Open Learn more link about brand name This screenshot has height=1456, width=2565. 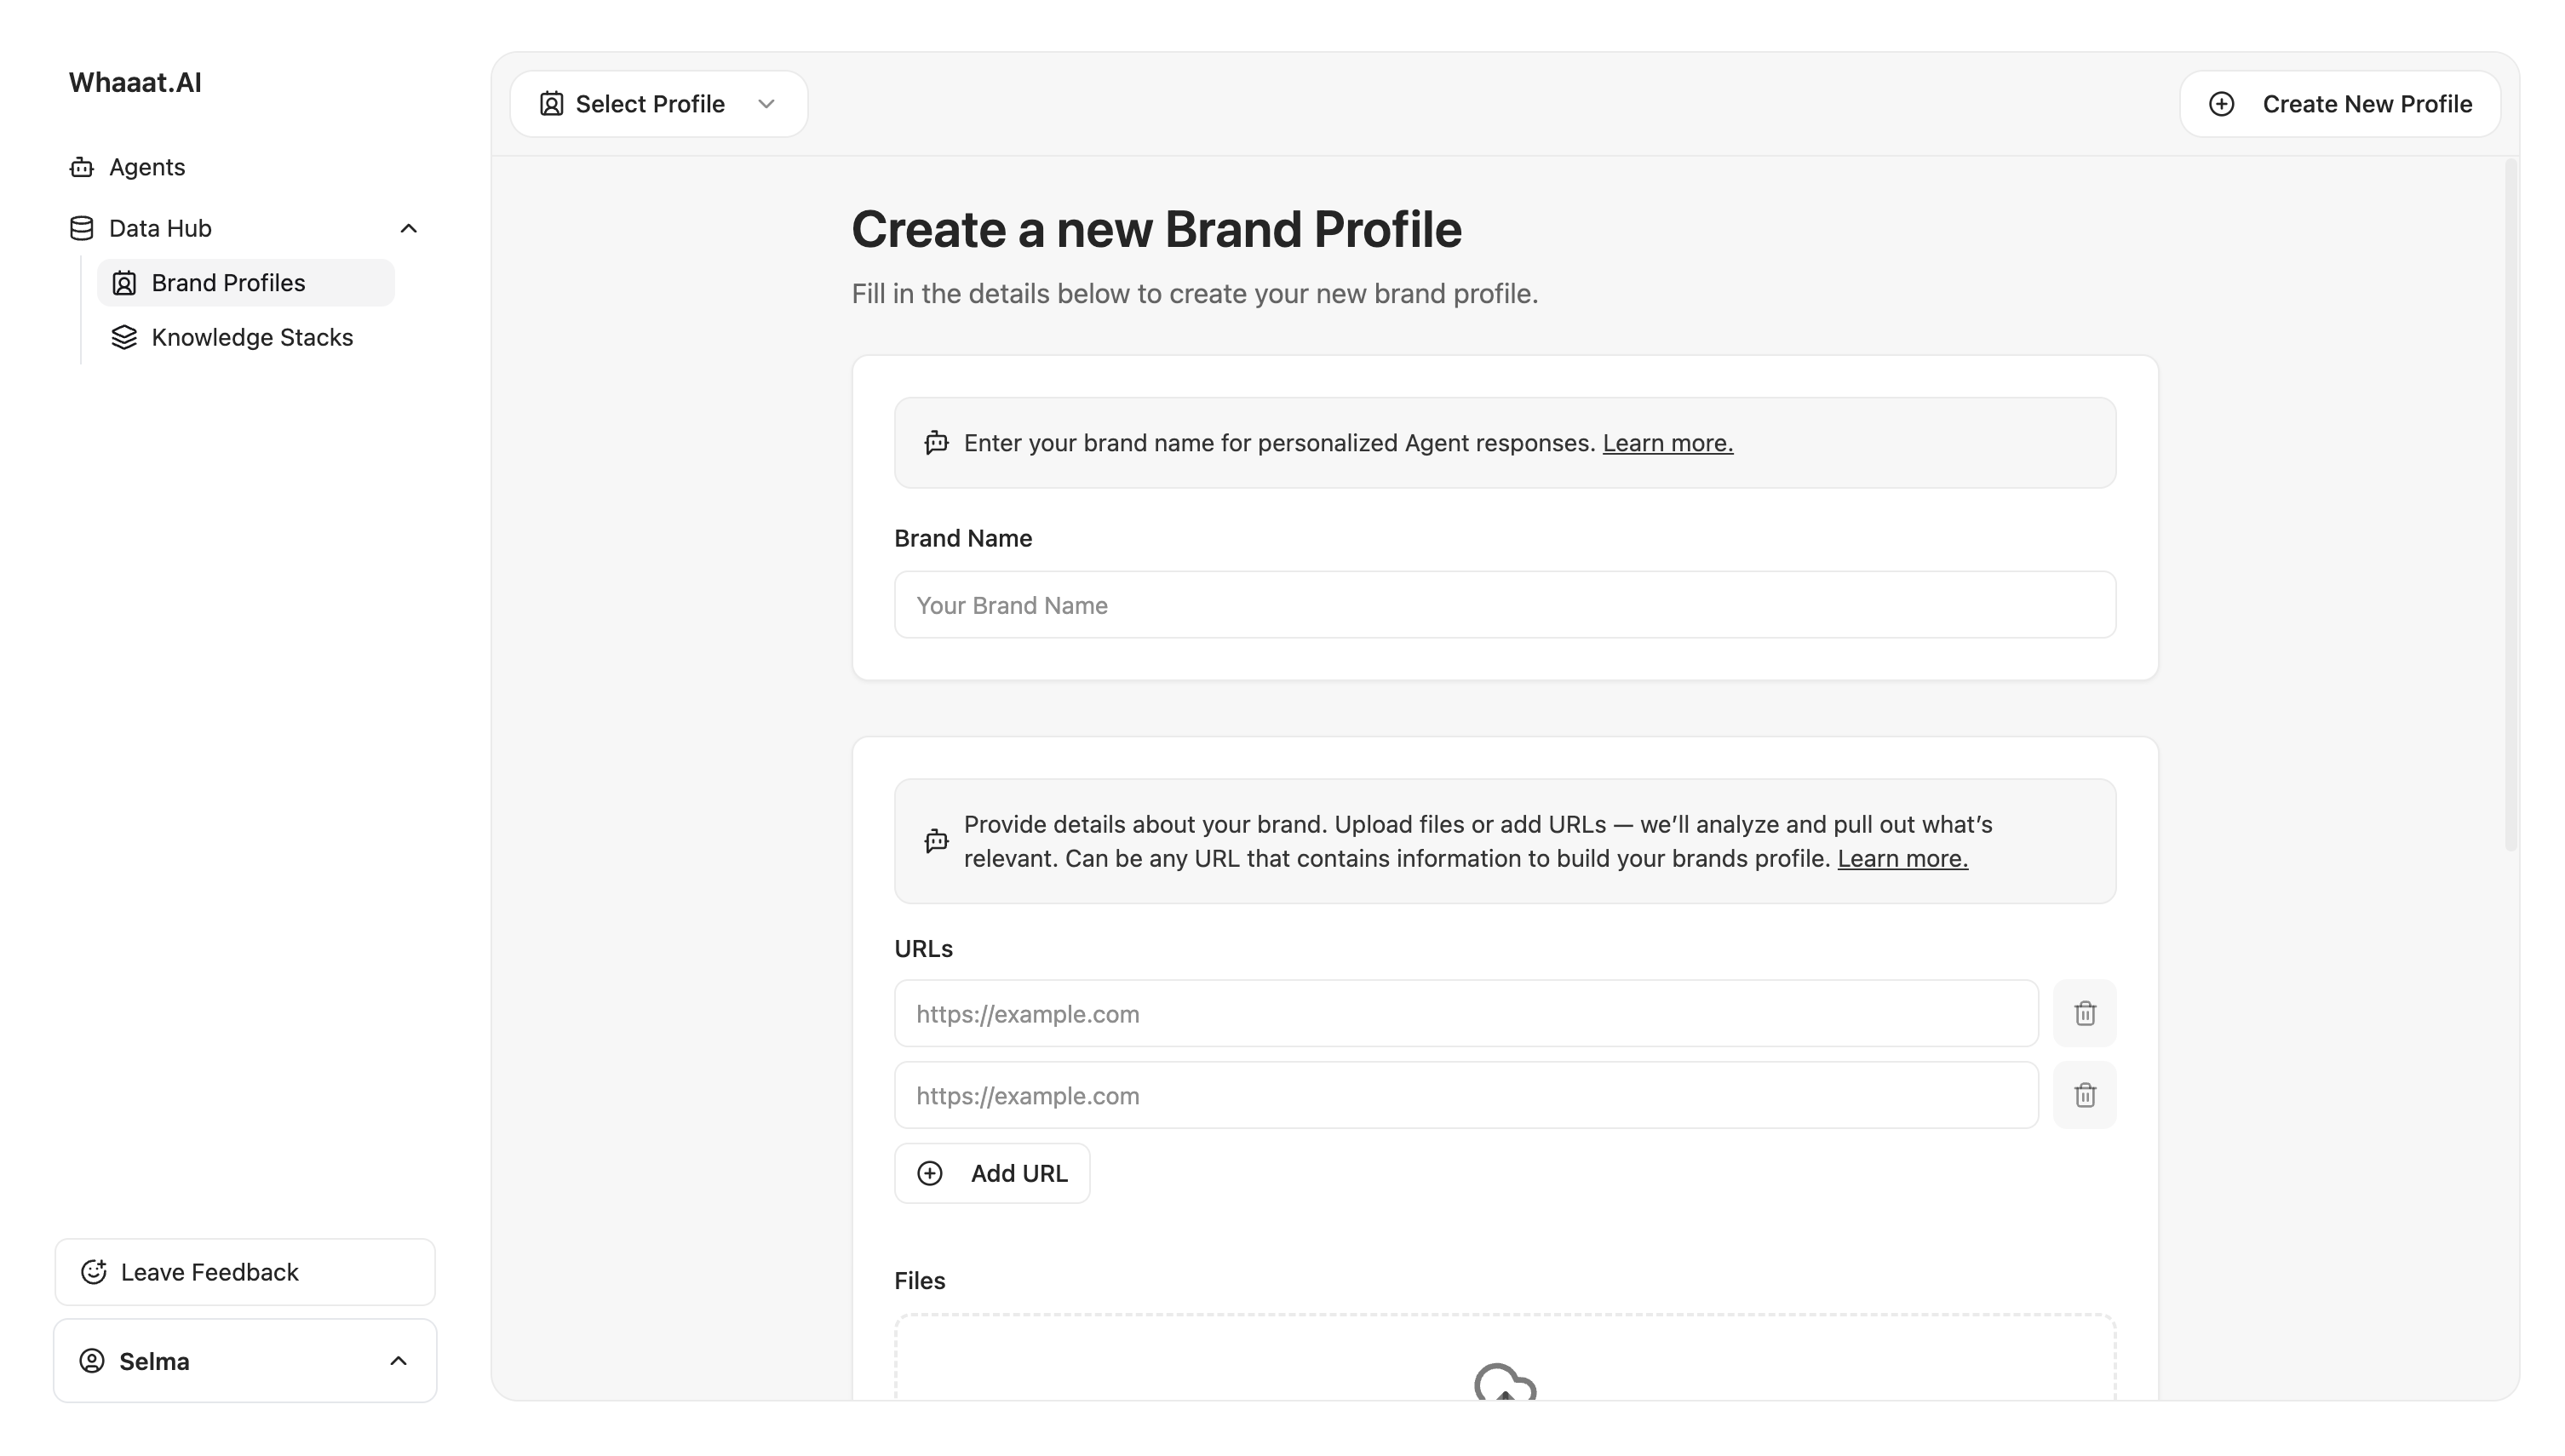point(1667,443)
